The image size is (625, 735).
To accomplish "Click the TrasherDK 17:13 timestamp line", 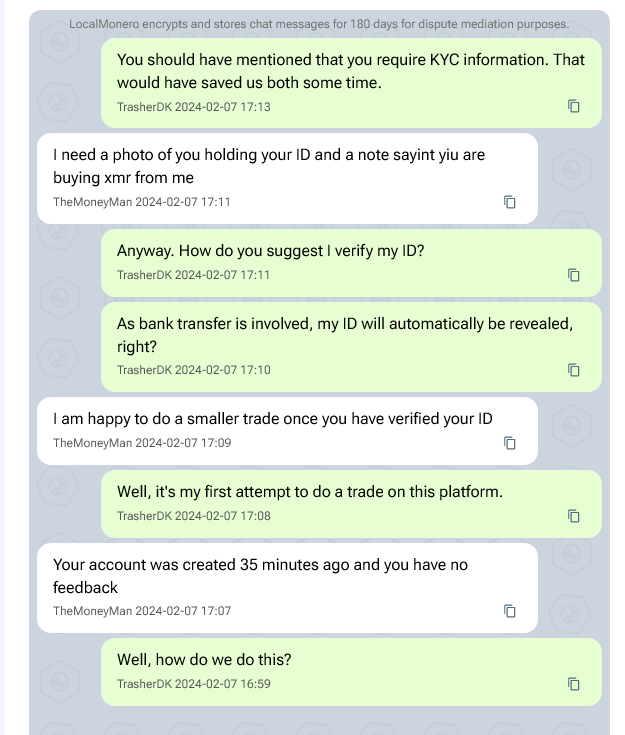I will [x=194, y=107].
